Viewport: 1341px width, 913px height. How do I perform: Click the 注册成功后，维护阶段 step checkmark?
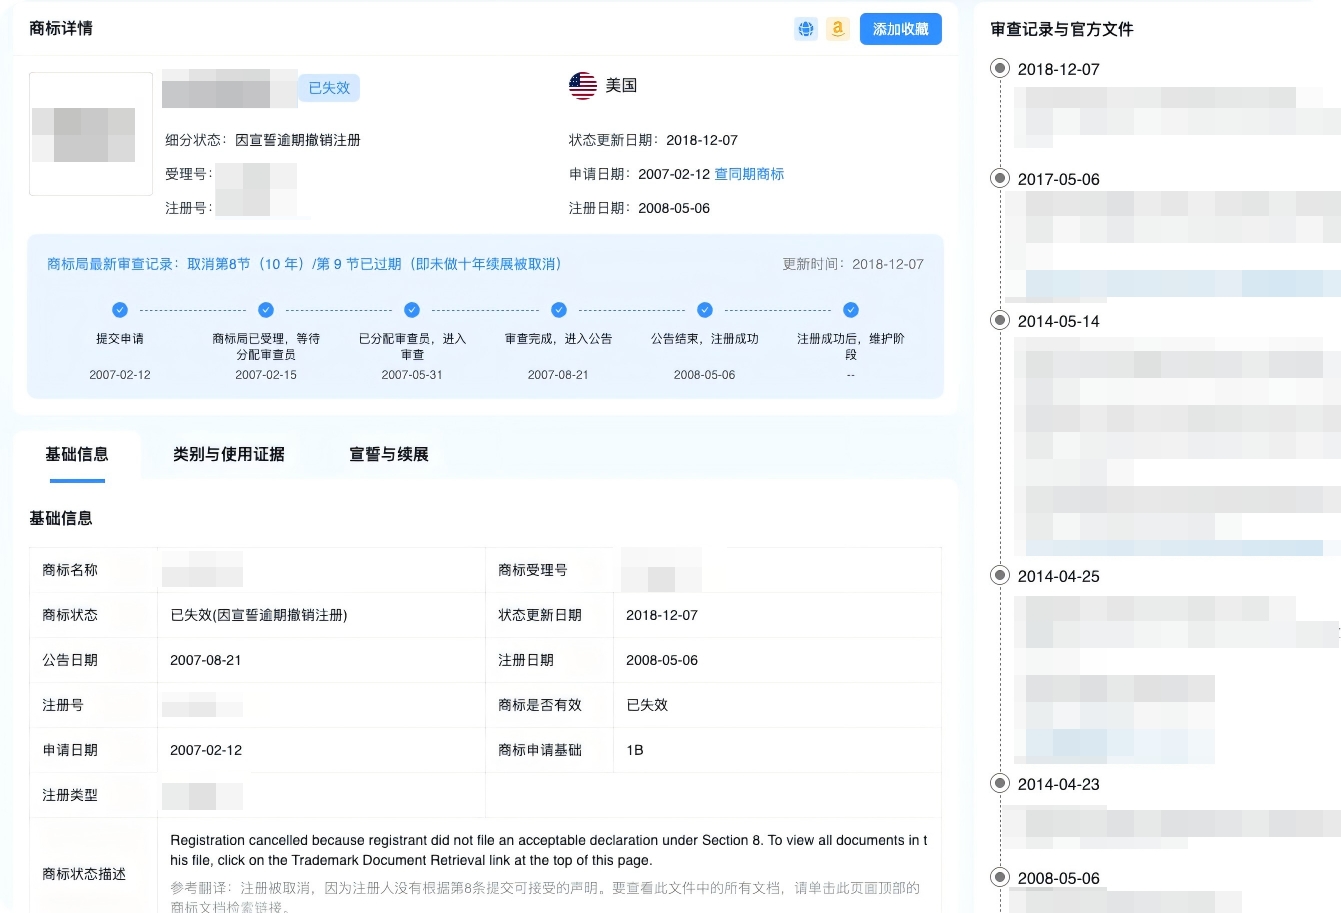click(x=851, y=310)
